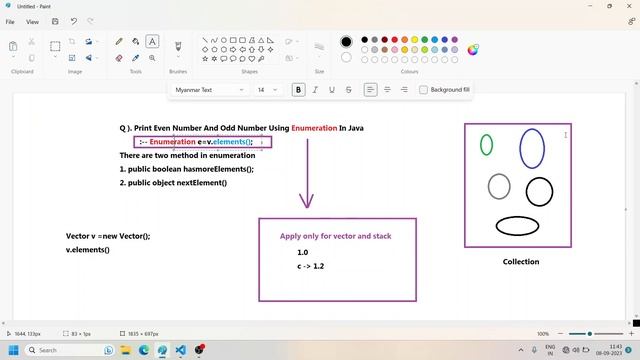Zoom in with the plus button

pyautogui.click(x=631, y=333)
